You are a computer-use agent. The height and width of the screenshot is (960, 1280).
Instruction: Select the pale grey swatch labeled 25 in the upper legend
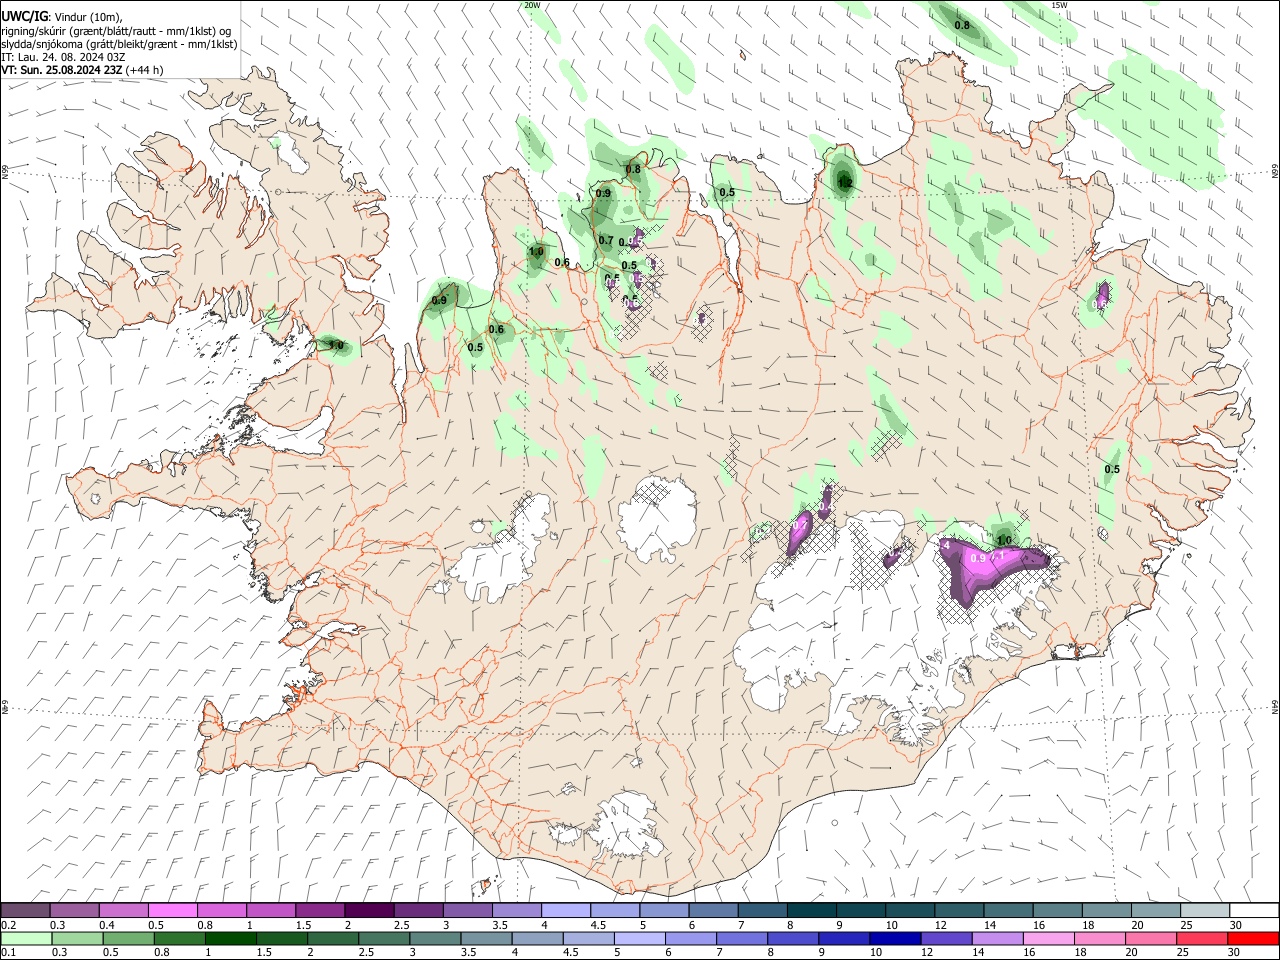(1204, 910)
